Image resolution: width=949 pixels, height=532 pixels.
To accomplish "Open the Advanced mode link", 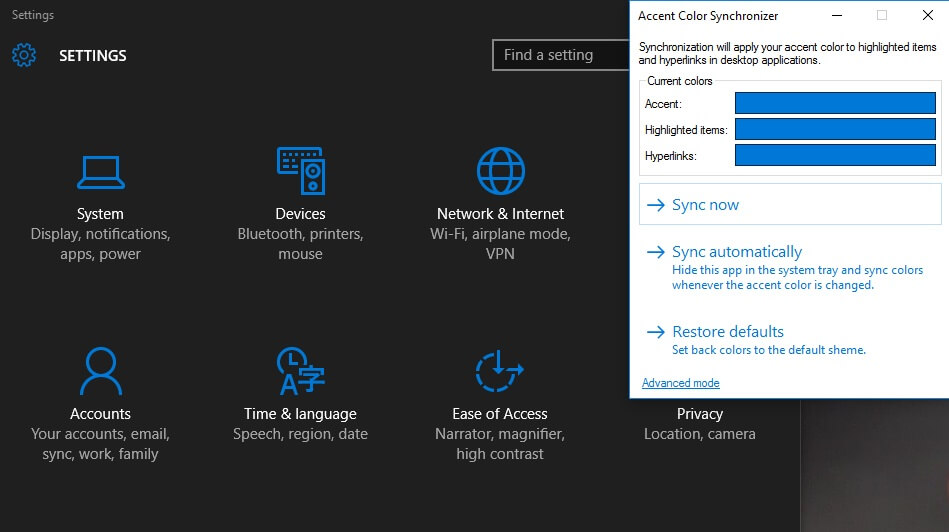I will coord(680,383).
